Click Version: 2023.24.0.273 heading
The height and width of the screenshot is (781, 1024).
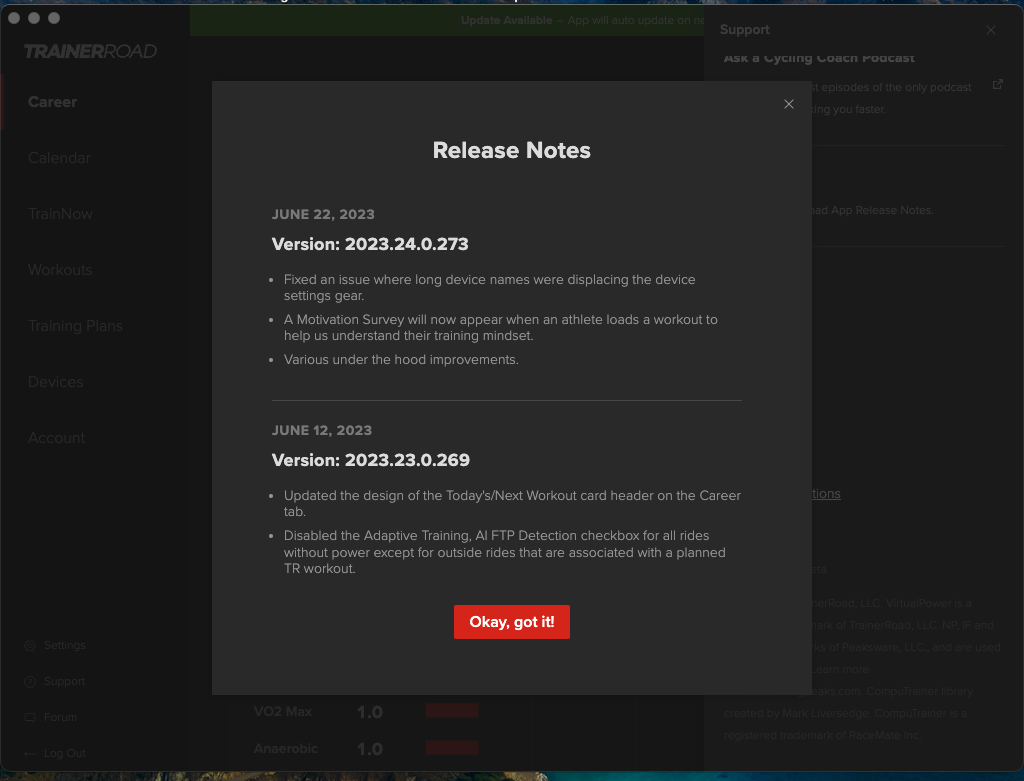coord(370,244)
